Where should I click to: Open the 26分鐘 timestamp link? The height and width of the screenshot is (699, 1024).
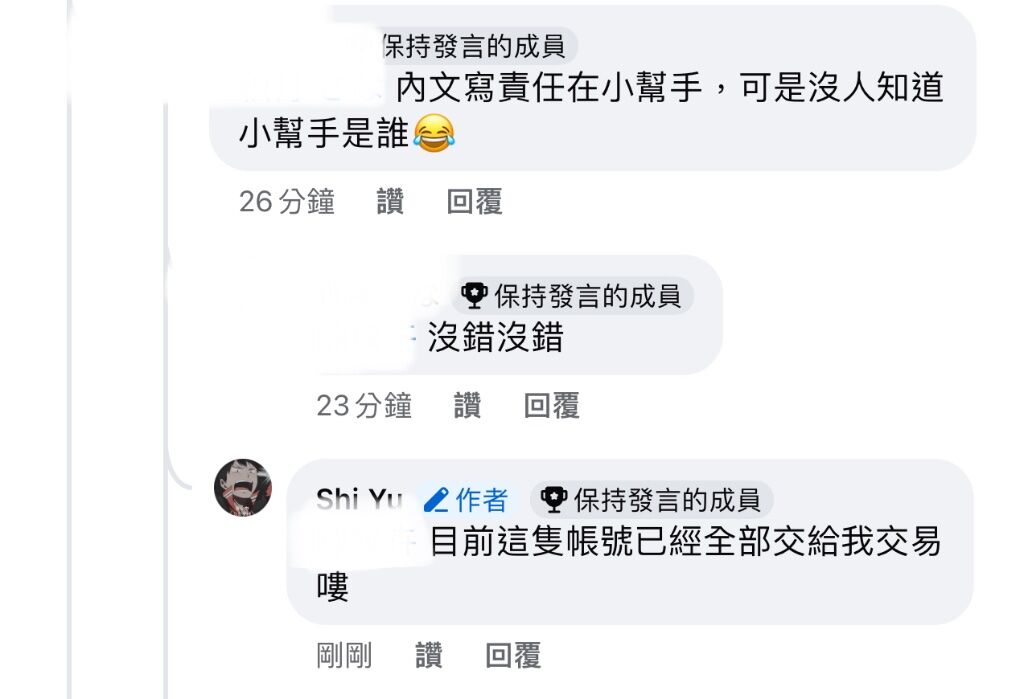tap(287, 201)
